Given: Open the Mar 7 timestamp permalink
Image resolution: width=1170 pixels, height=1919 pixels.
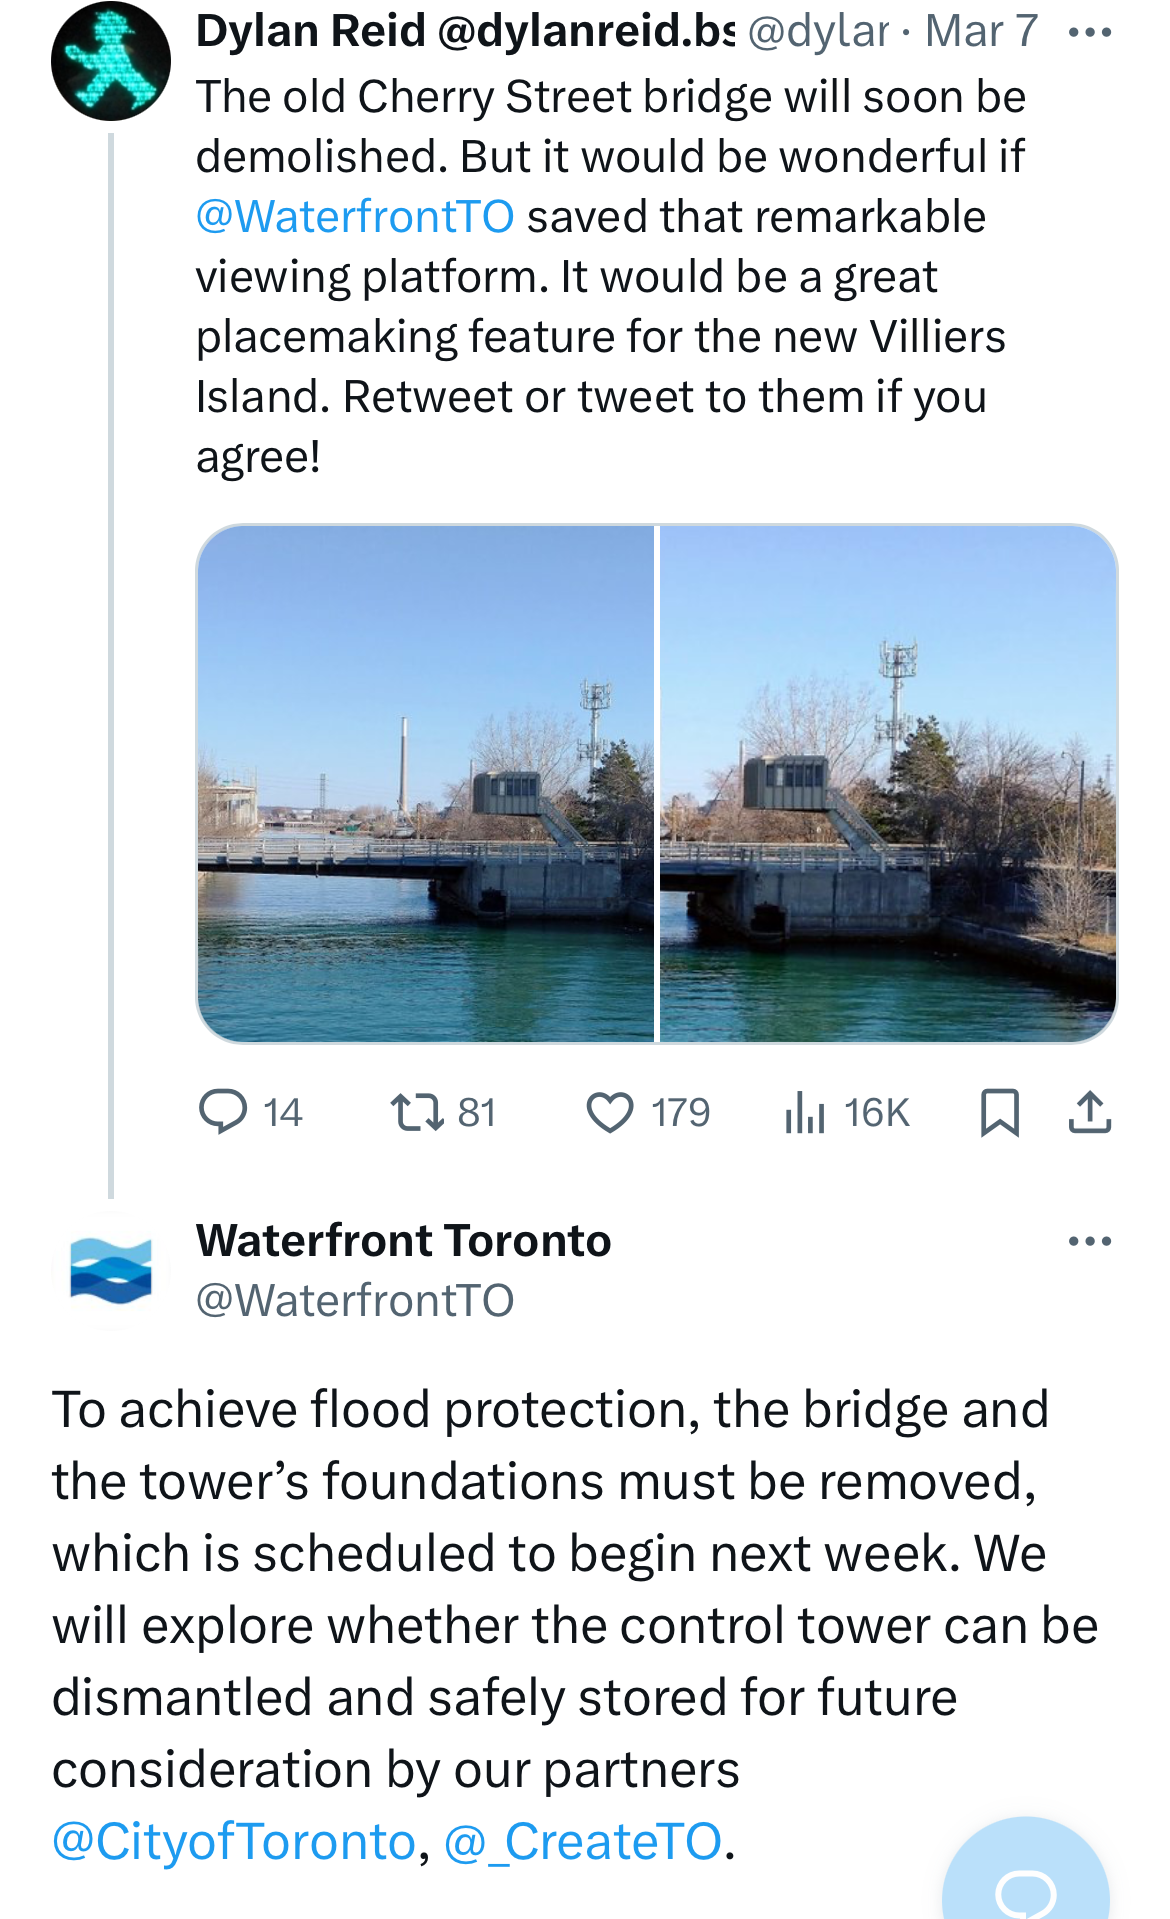Looking at the screenshot, I should [981, 31].
